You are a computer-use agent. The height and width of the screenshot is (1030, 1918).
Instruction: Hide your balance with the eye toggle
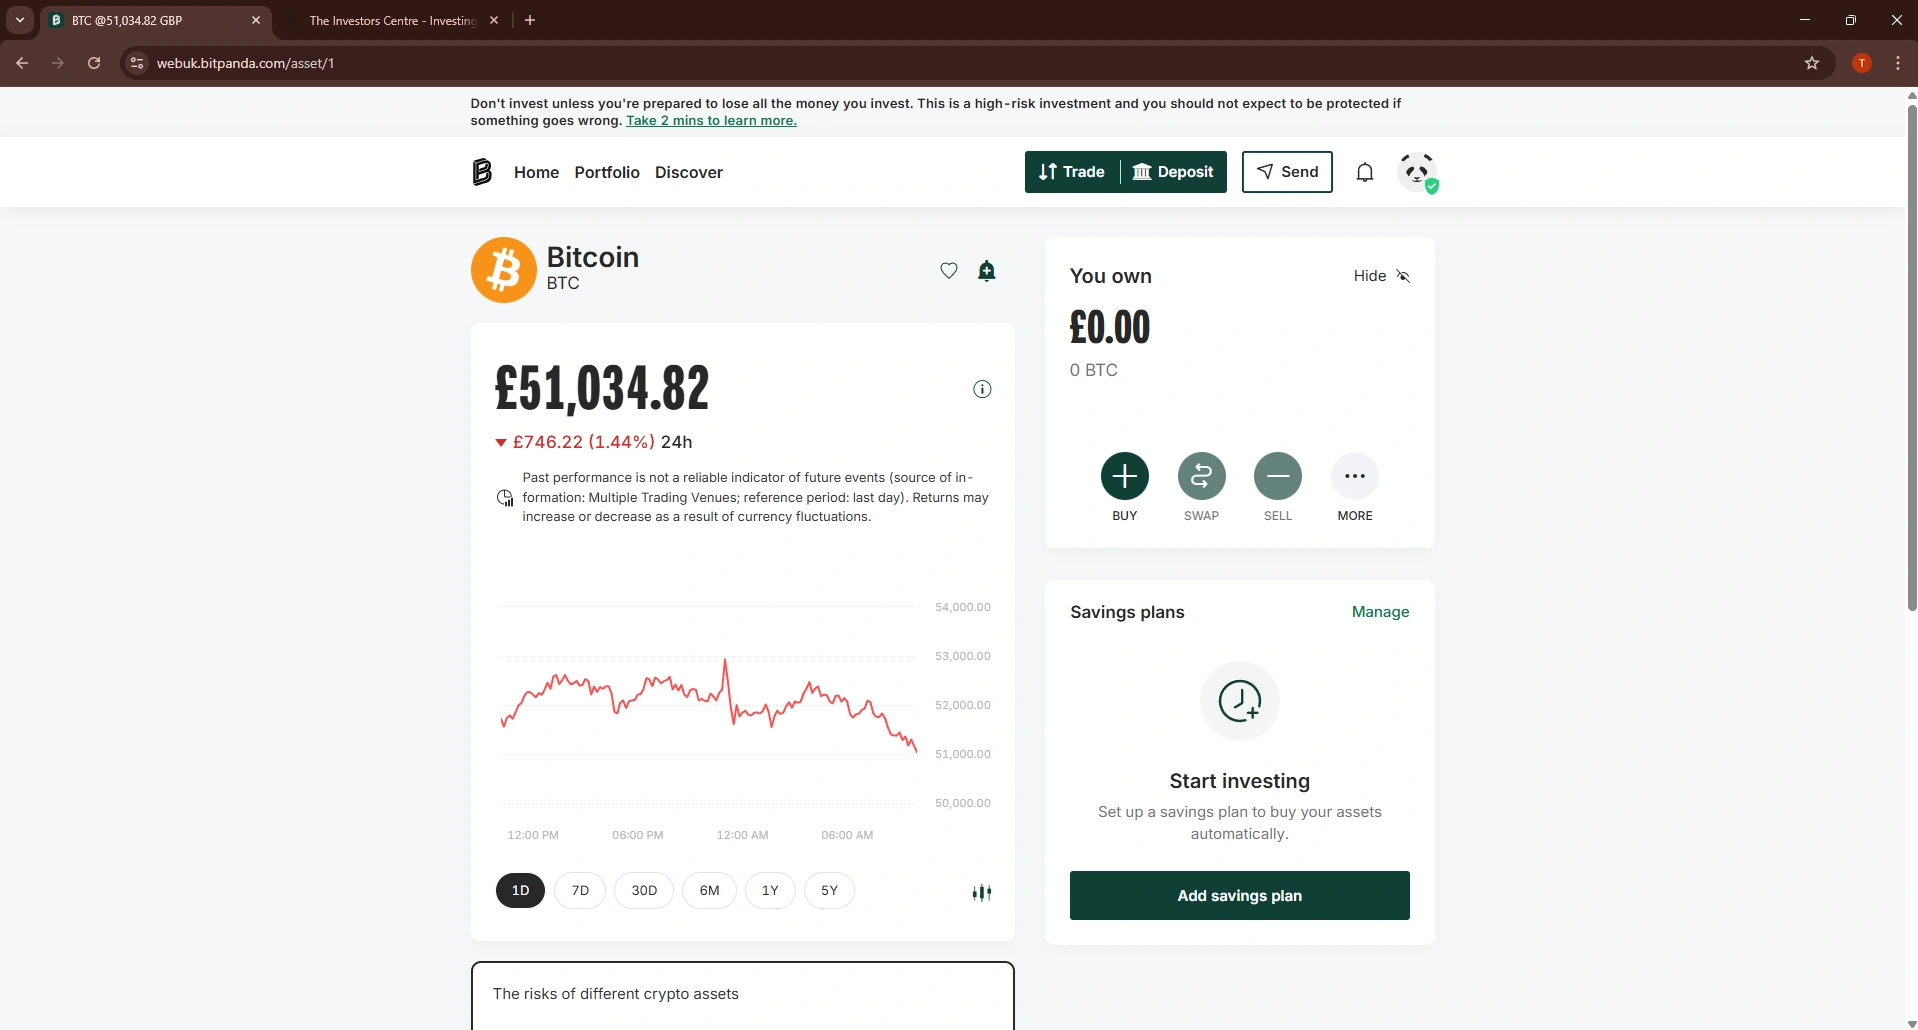1404,276
